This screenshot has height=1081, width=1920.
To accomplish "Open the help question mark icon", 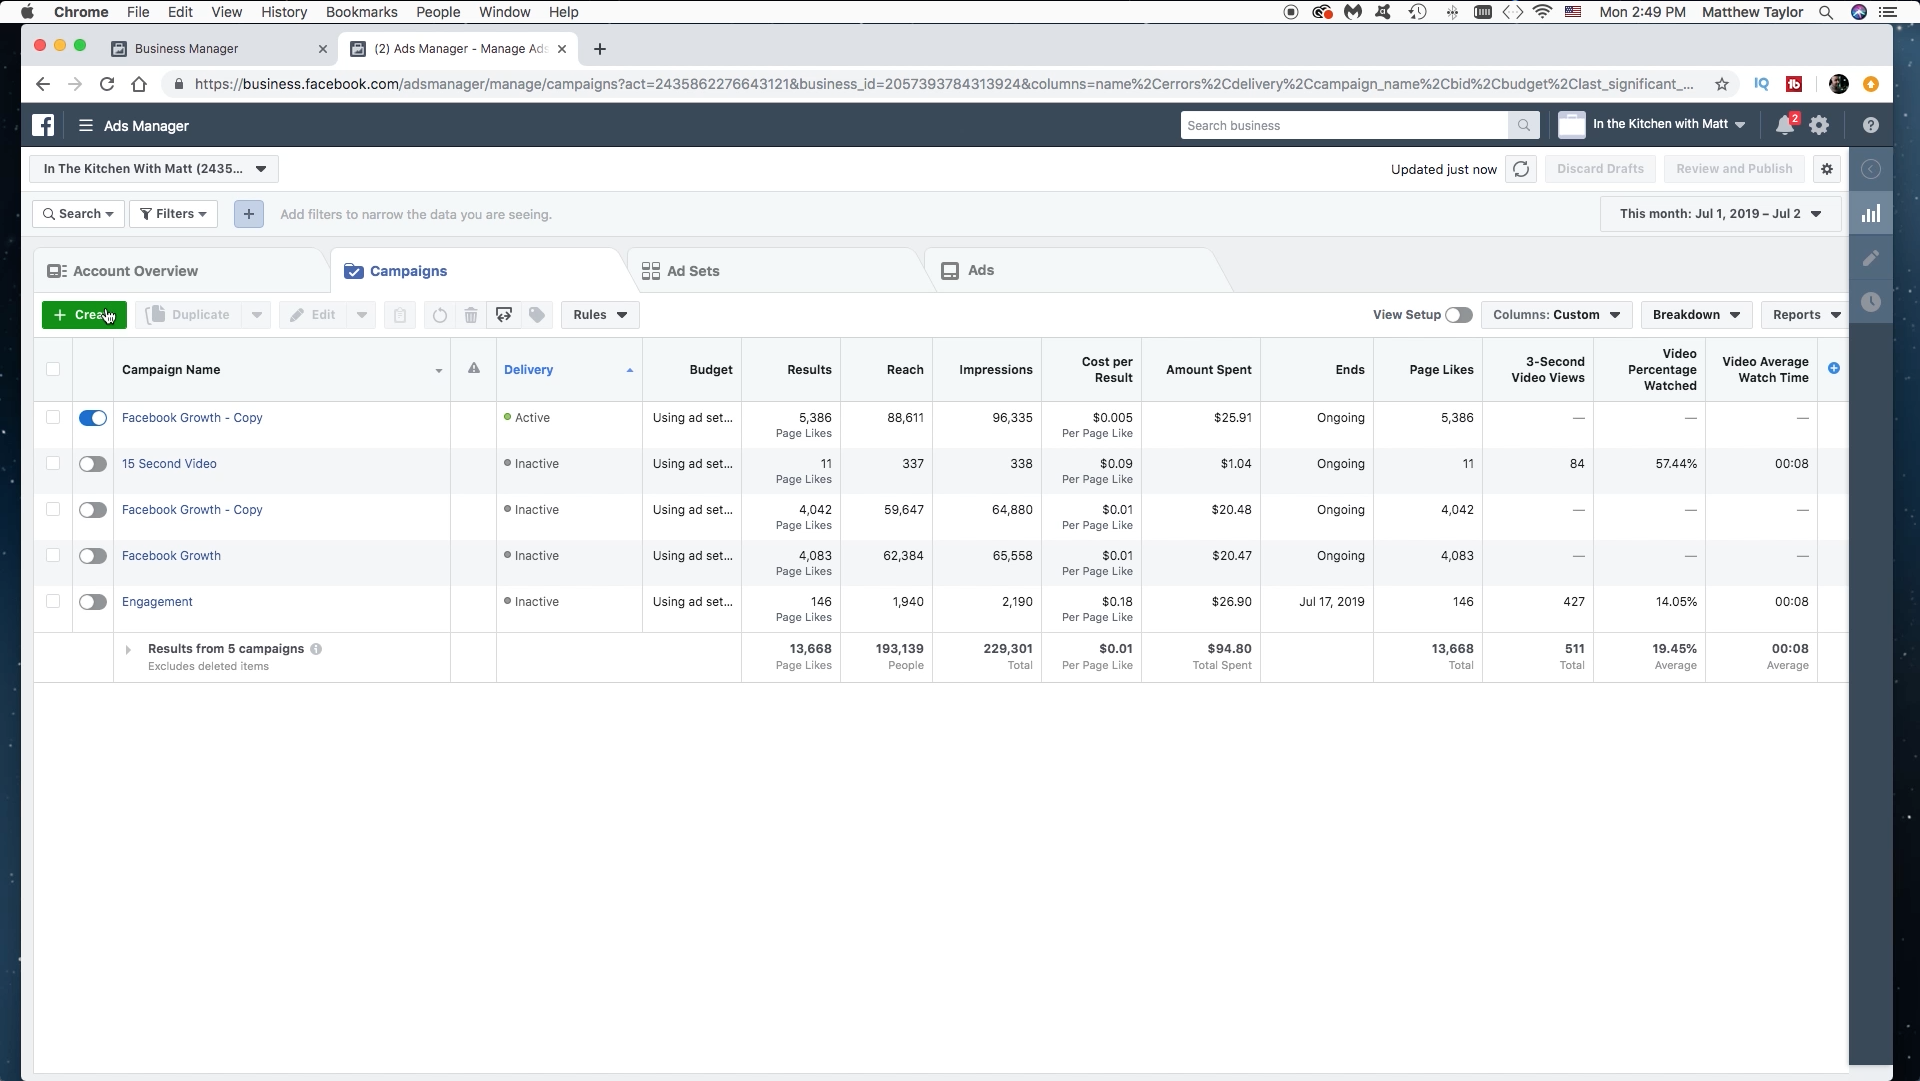I will pos(1871,125).
